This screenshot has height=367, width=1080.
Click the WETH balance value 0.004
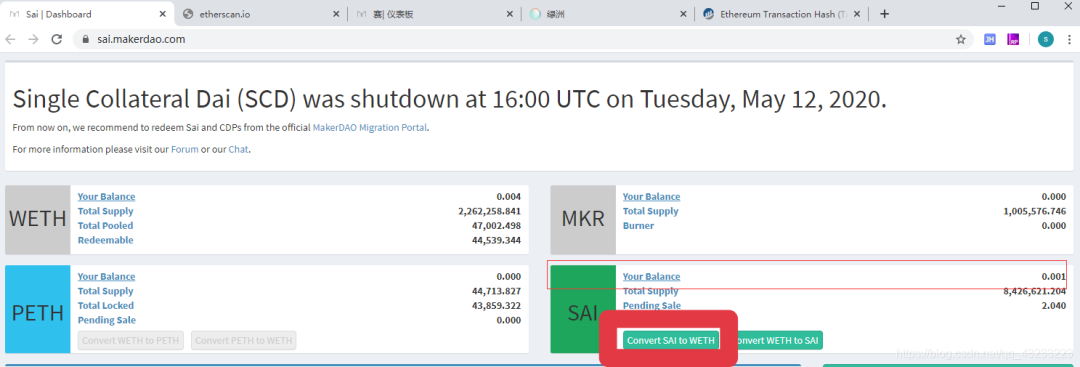point(509,196)
